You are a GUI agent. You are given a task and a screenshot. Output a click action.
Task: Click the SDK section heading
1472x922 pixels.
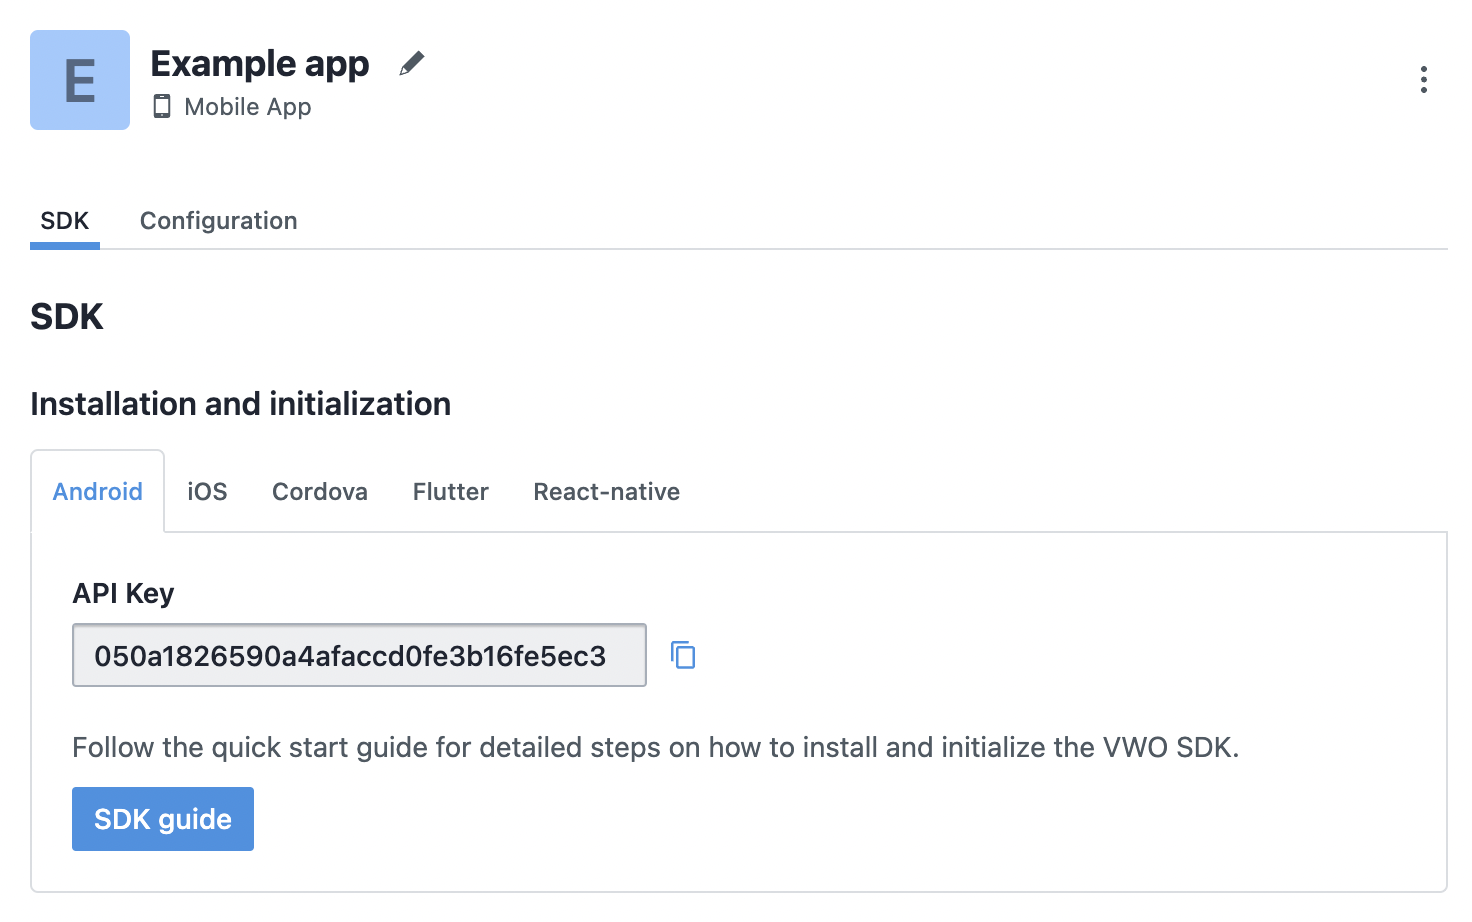tap(67, 317)
